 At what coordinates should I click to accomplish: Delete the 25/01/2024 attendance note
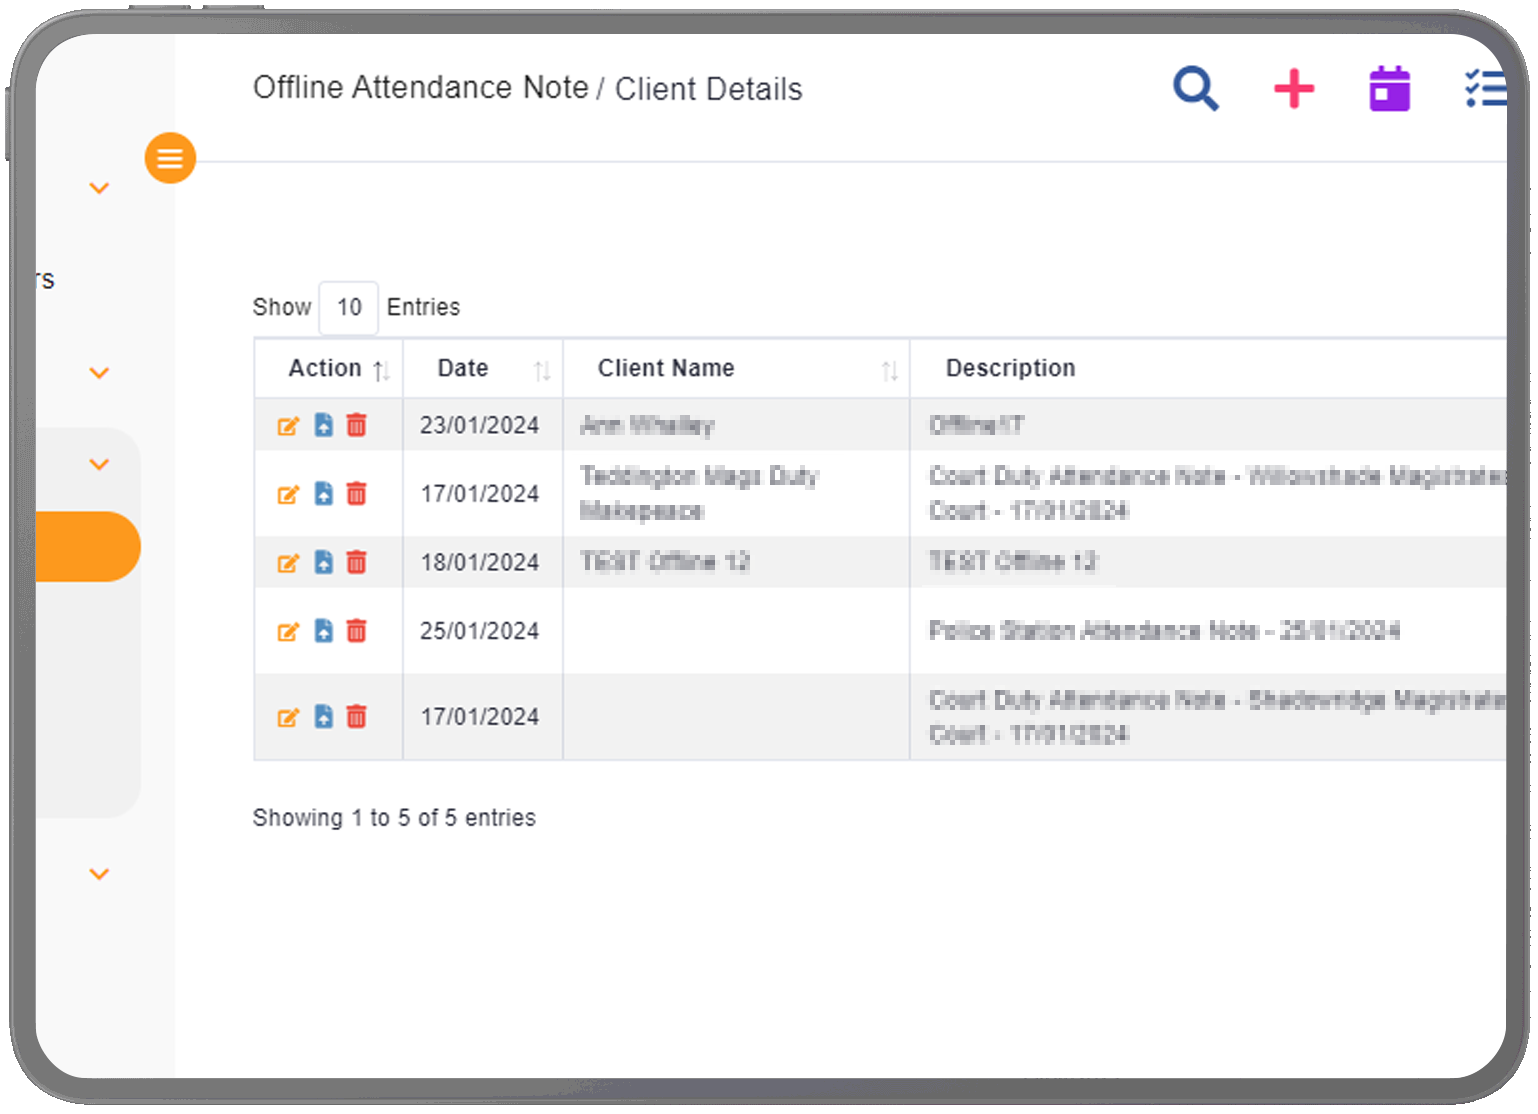(357, 631)
